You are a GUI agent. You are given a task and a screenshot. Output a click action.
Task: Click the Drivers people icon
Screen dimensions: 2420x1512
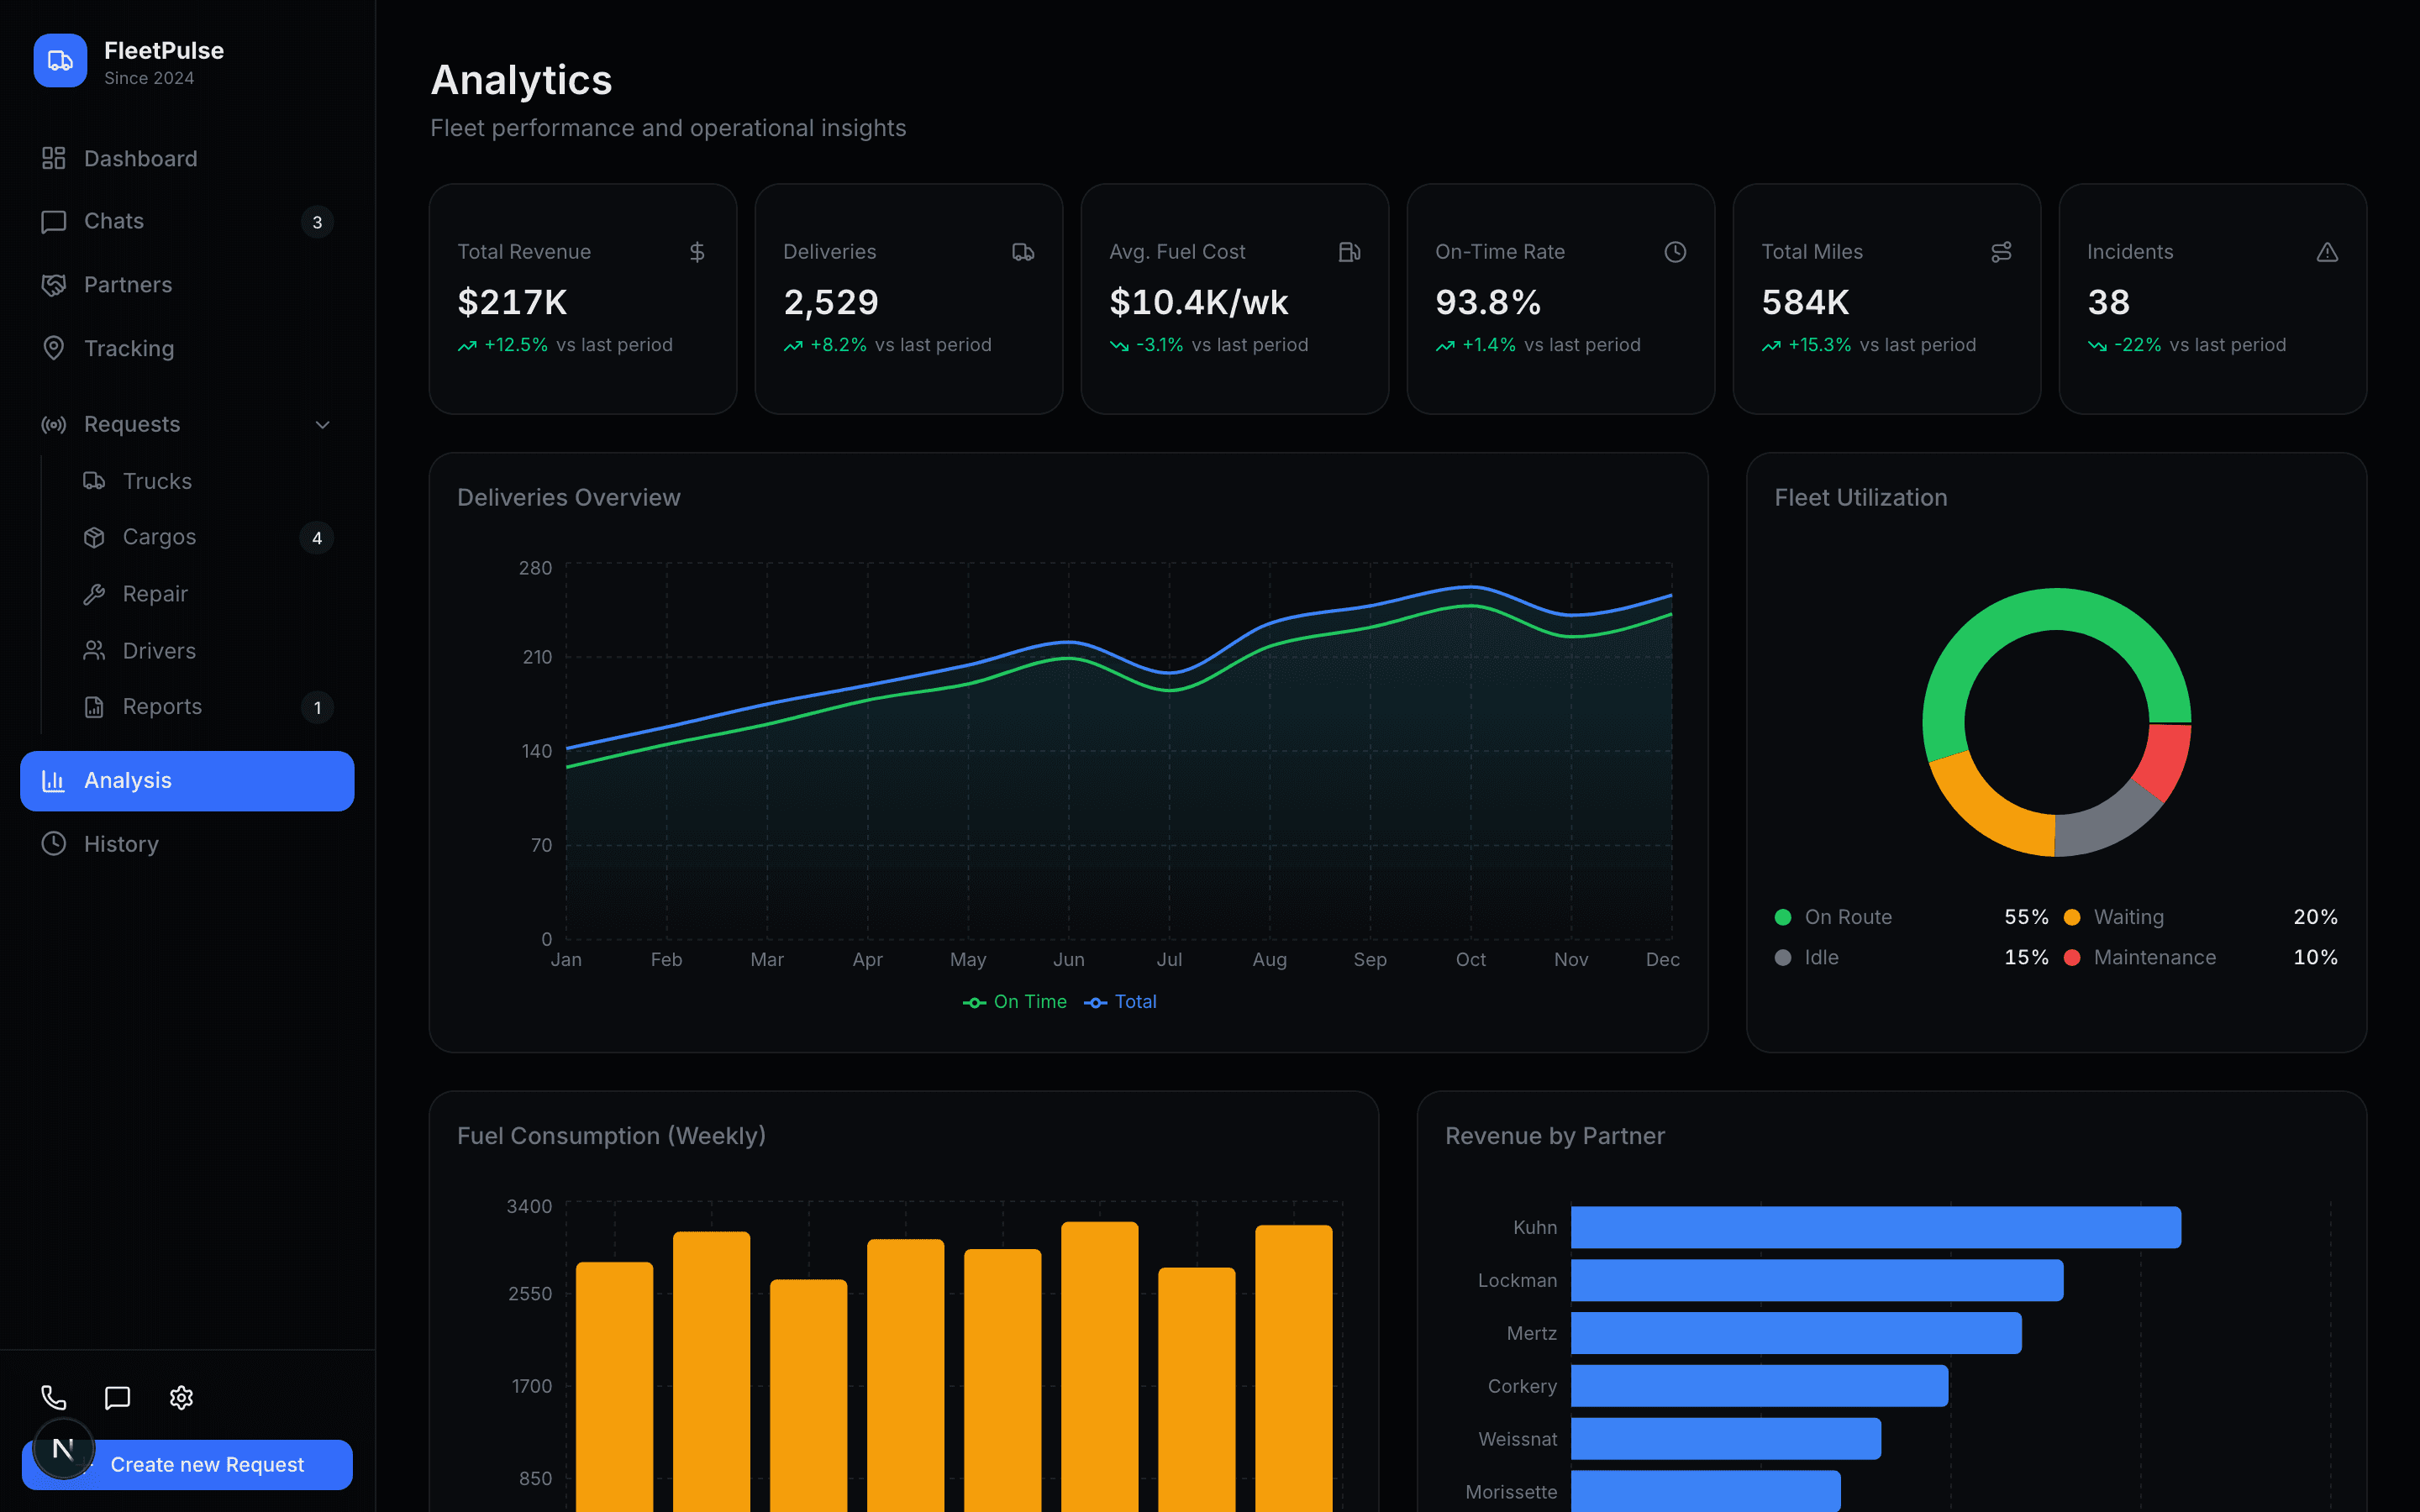(x=94, y=651)
